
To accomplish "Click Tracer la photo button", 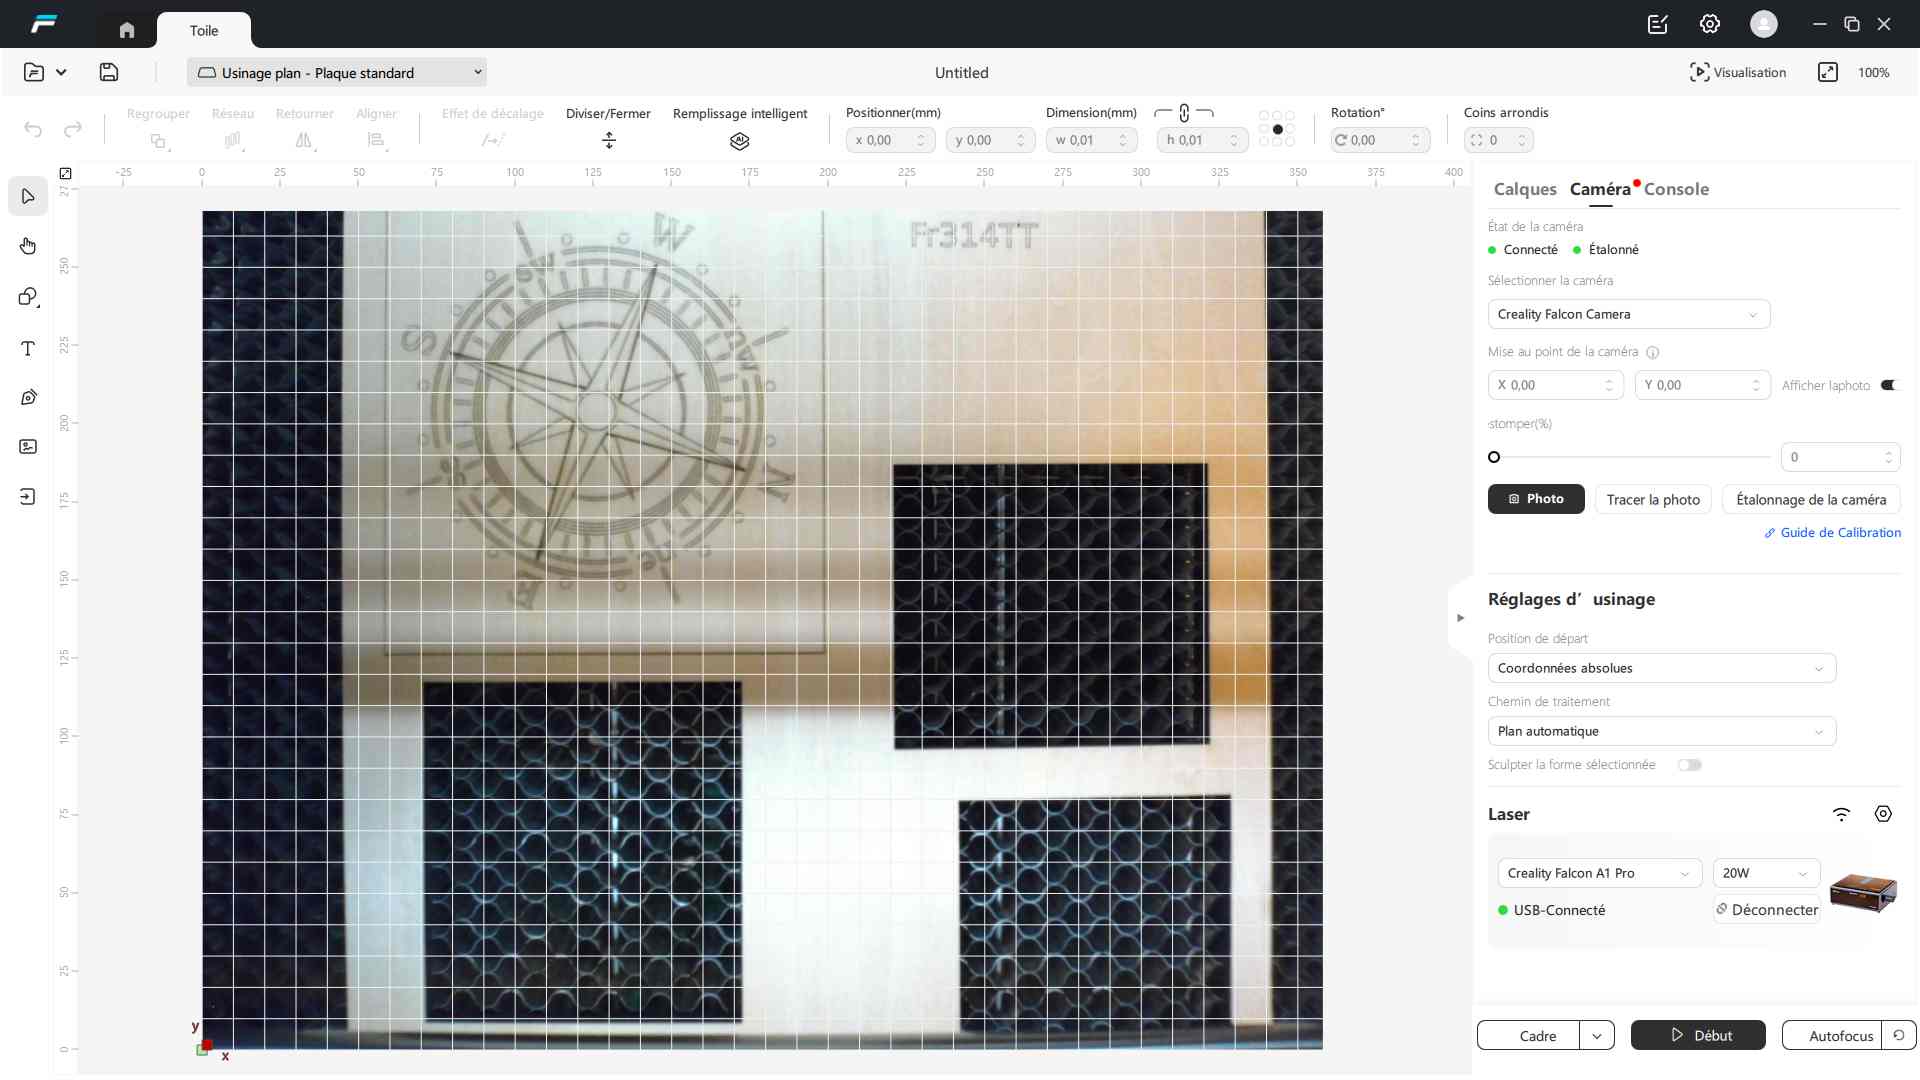I will [x=1653, y=499].
